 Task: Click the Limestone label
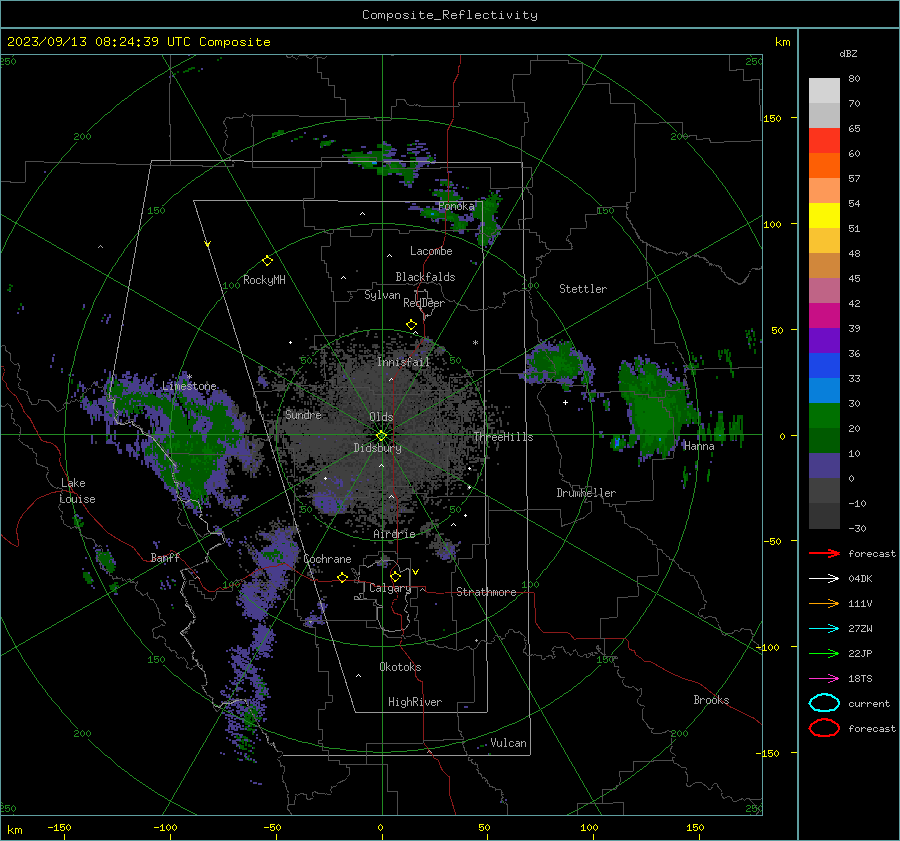pos(189,386)
